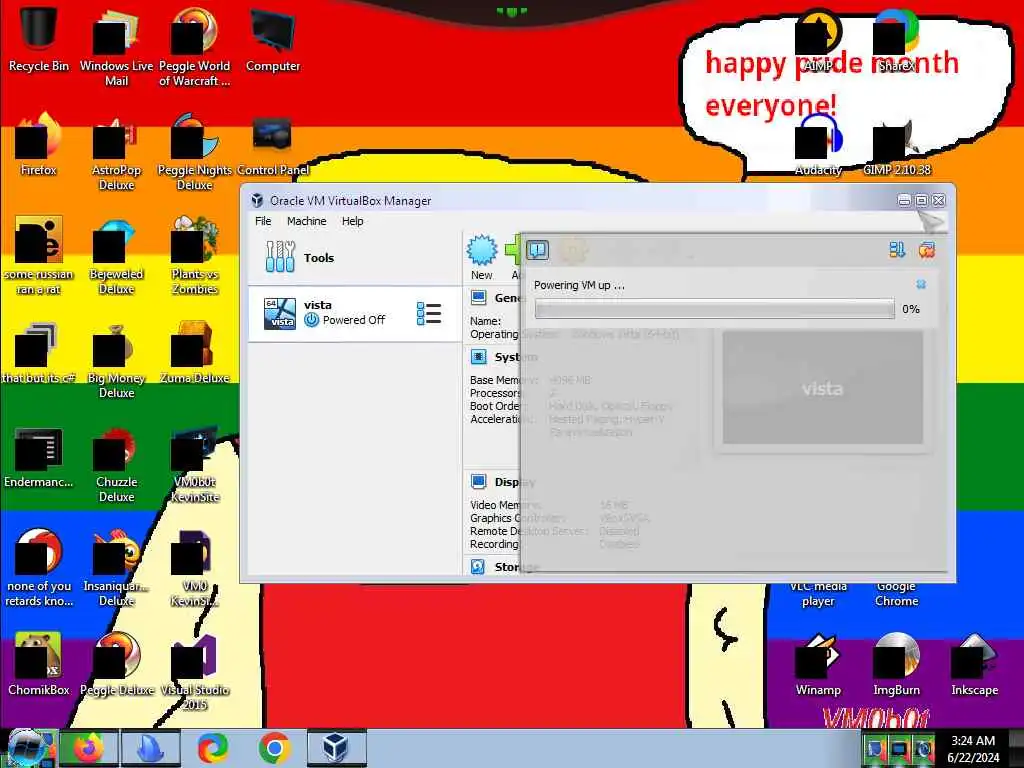Click the Storage section header icon

(x=479, y=567)
